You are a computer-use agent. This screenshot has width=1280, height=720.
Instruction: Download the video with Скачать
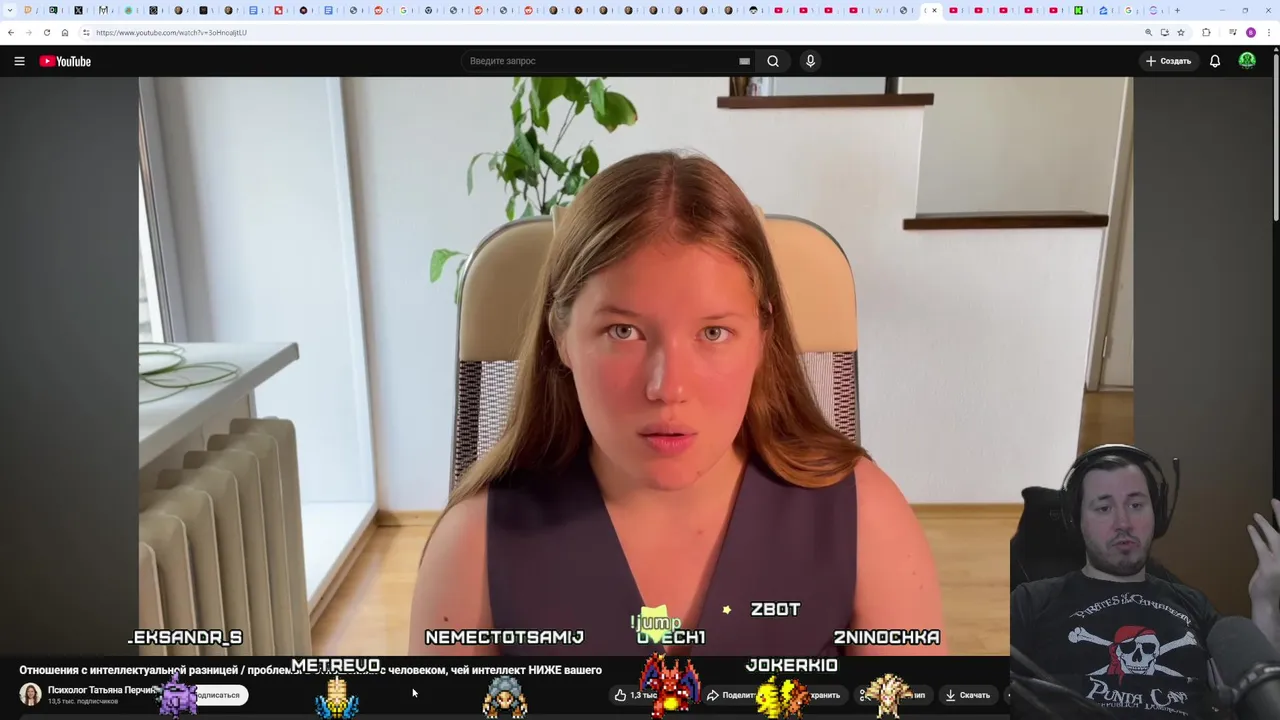coord(967,695)
